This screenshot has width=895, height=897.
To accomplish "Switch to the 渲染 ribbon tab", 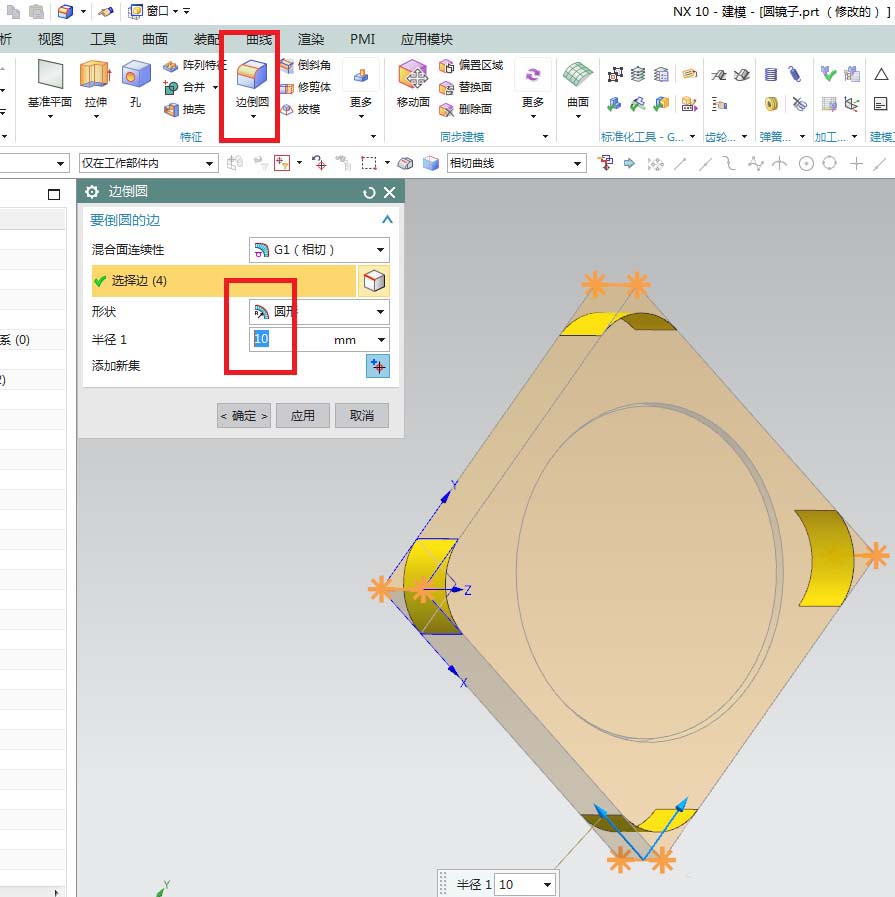I will click(x=311, y=39).
